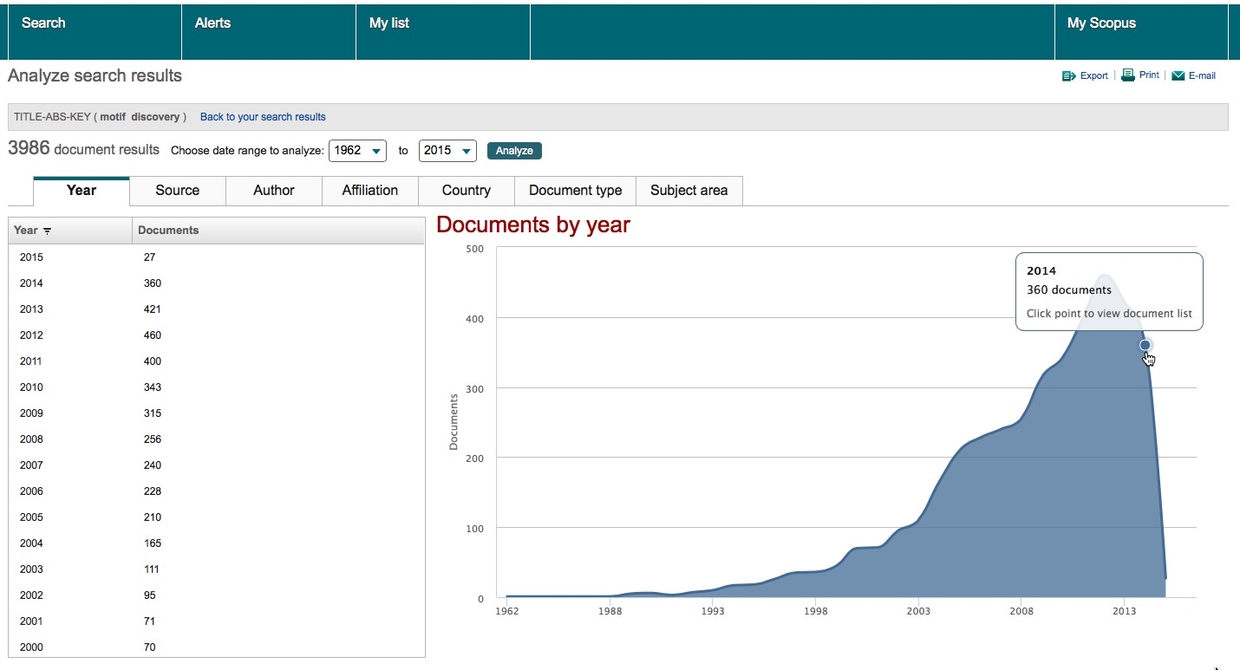Switch to the Subject area tab
Viewport: 1240px width, 670px height.
[x=689, y=191]
